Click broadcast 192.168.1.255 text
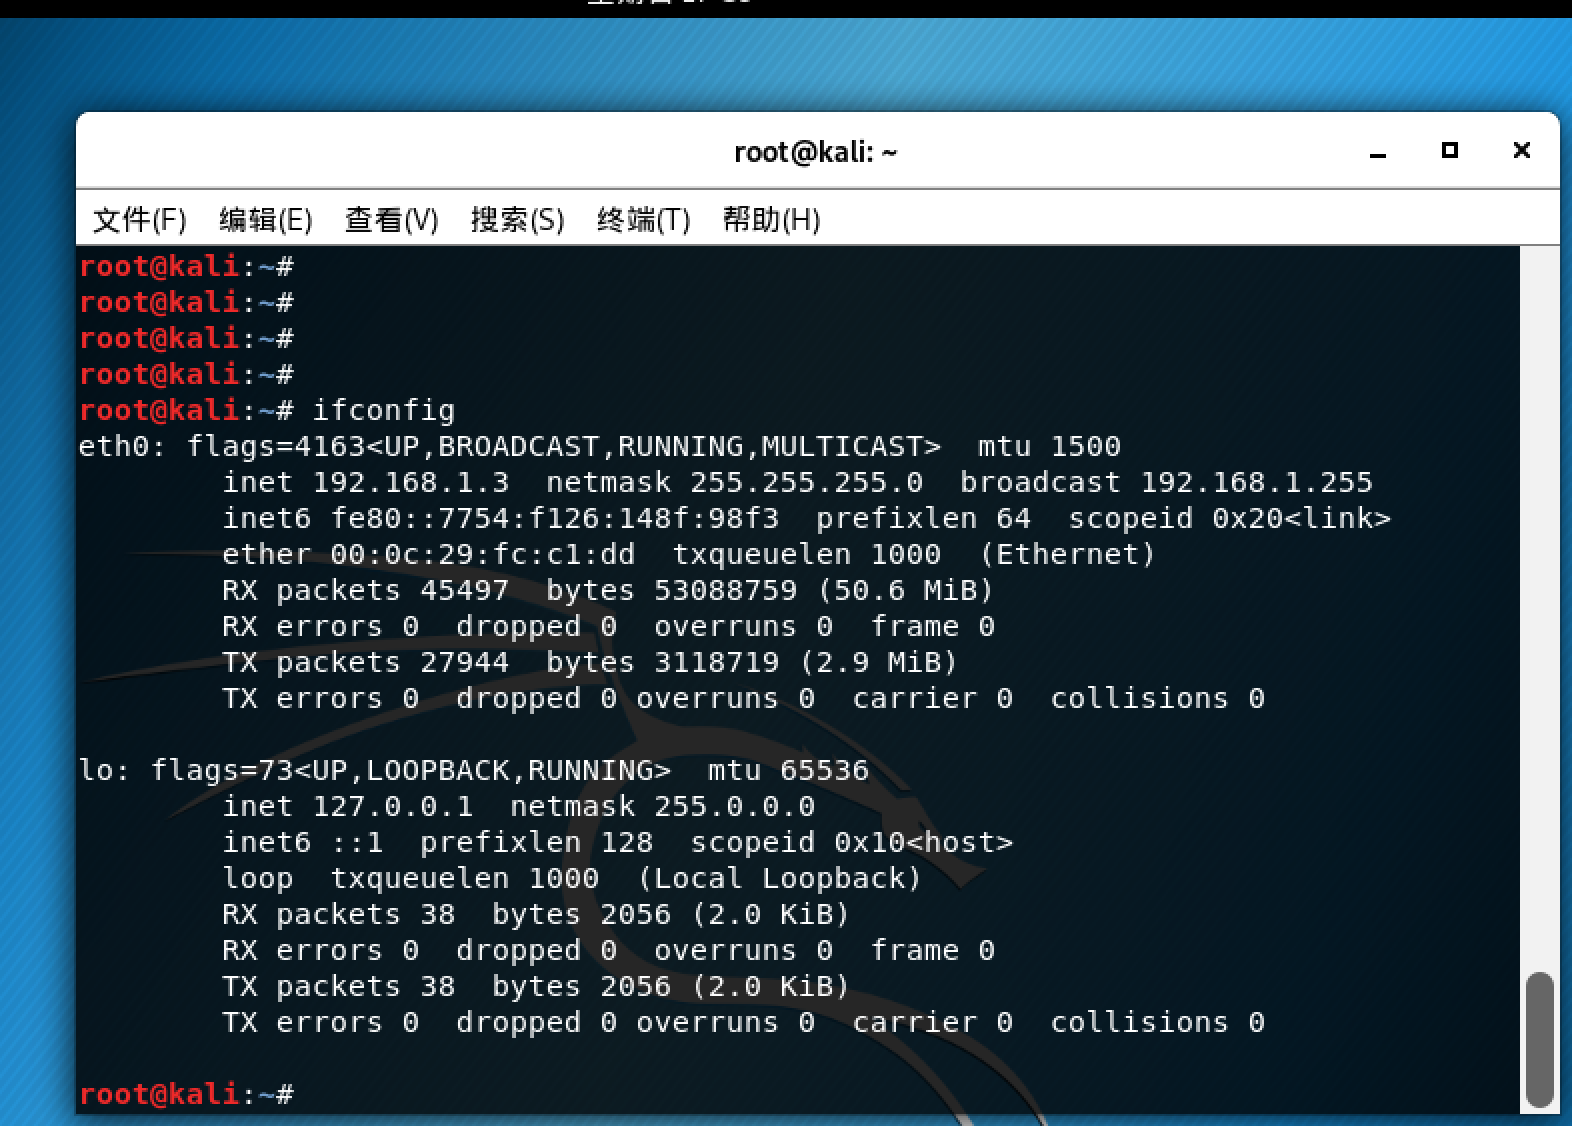Viewport: 1572px width, 1126px height. 1167,482
